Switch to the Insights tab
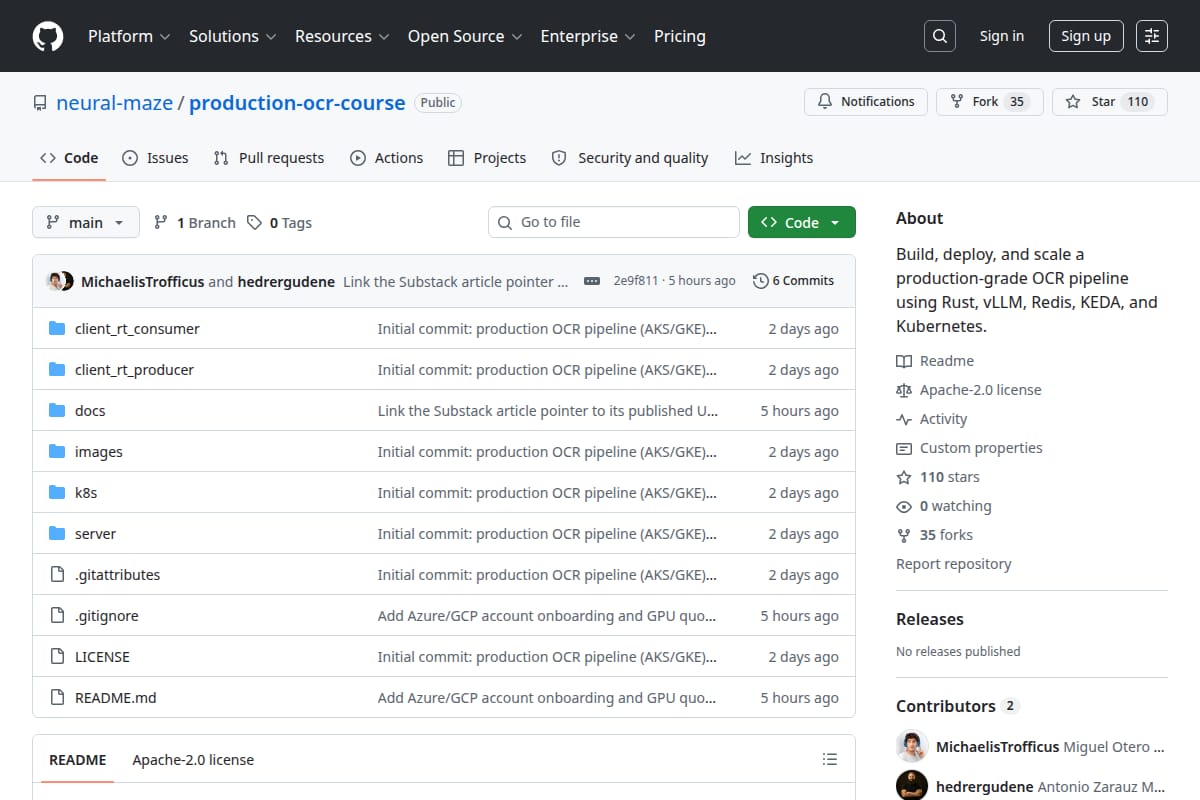Screen dimensions: 1200x800 (x=774, y=158)
